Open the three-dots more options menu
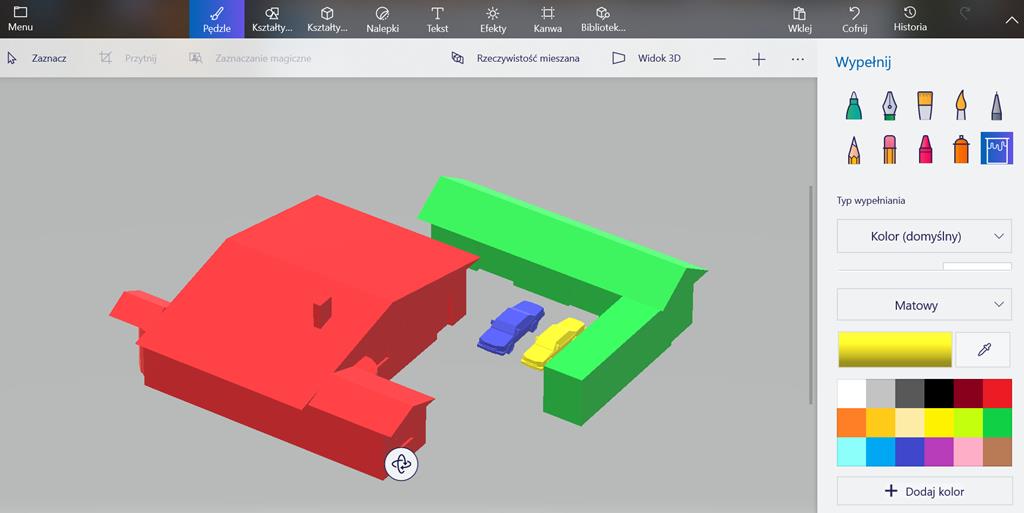Viewport: 1024px width, 513px height. (x=797, y=59)
